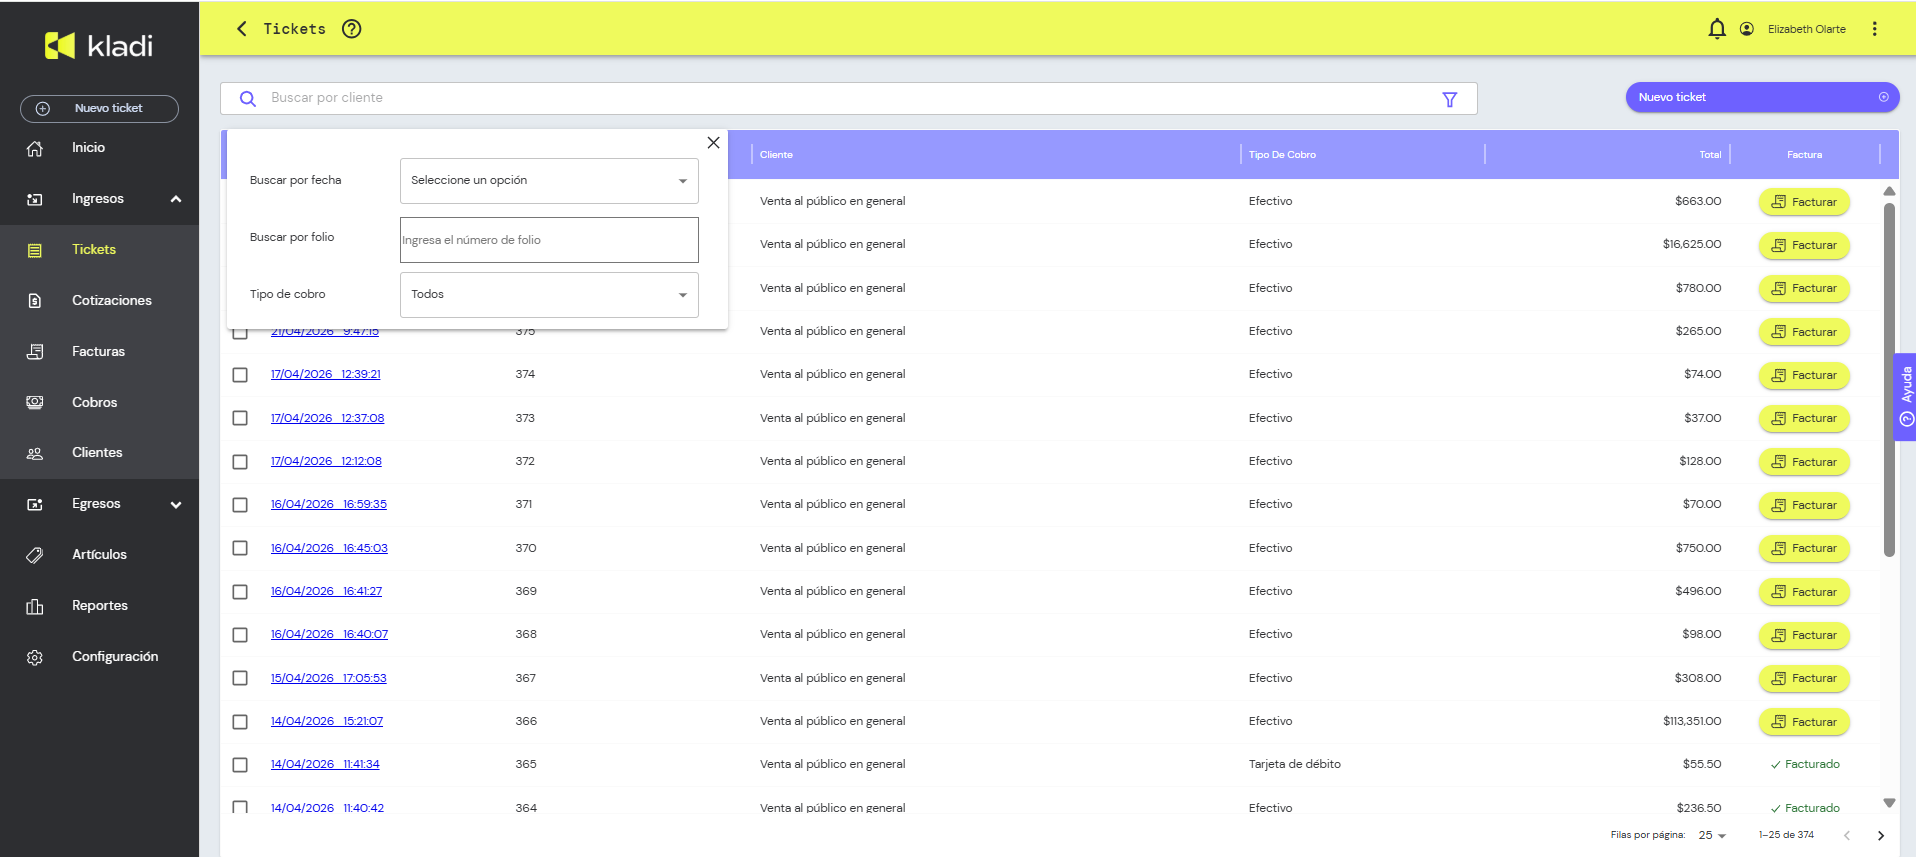1916x857 pixels.
Task: Click the table vertical scrollbar
Action: pos(1889,380)
